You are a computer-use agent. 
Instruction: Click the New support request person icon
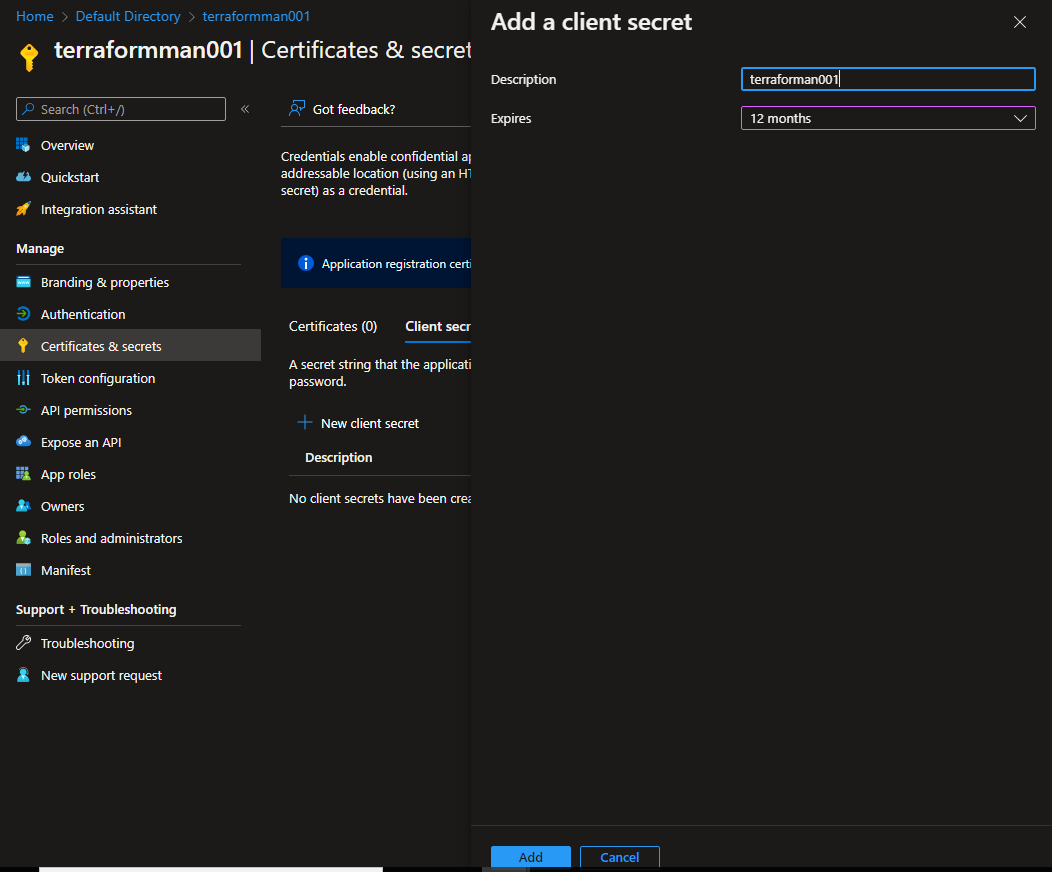(x=23, y=675)
